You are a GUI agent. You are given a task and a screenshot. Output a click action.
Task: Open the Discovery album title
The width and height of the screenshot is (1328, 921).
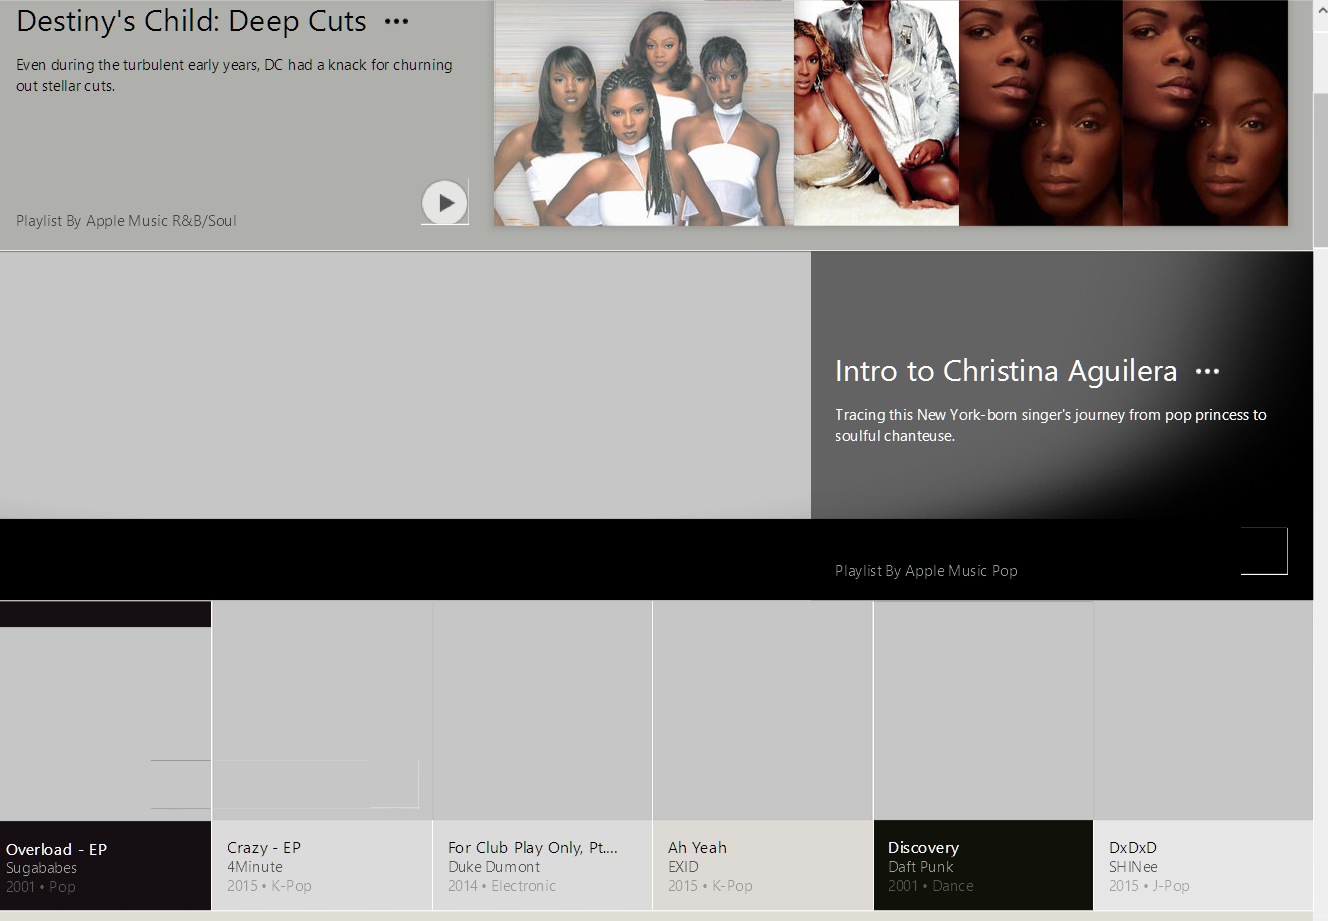point(923,847)
